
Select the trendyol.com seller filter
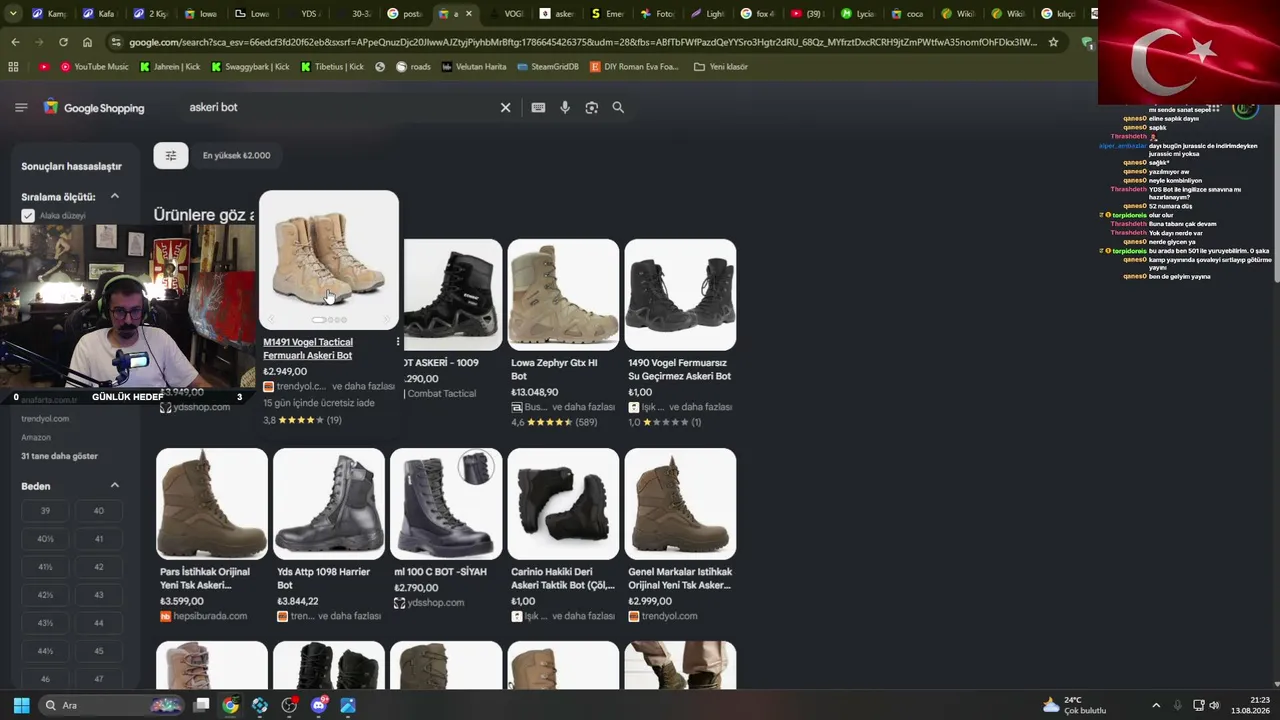click(x=45, y=419)
